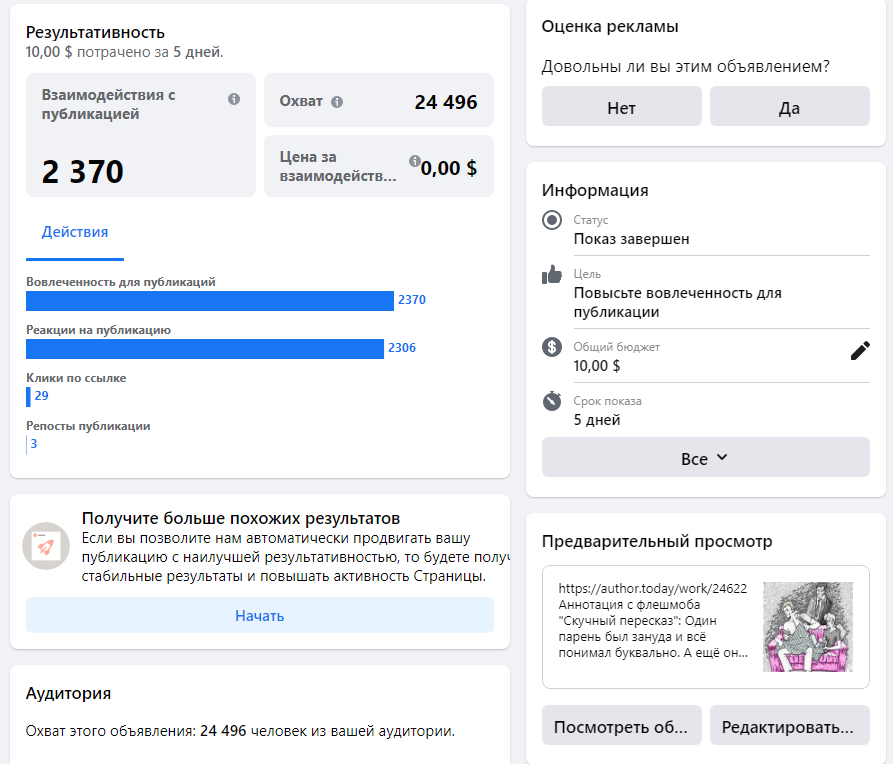Click the stopwatch Срок показа icon

click(x=552, y=401)
